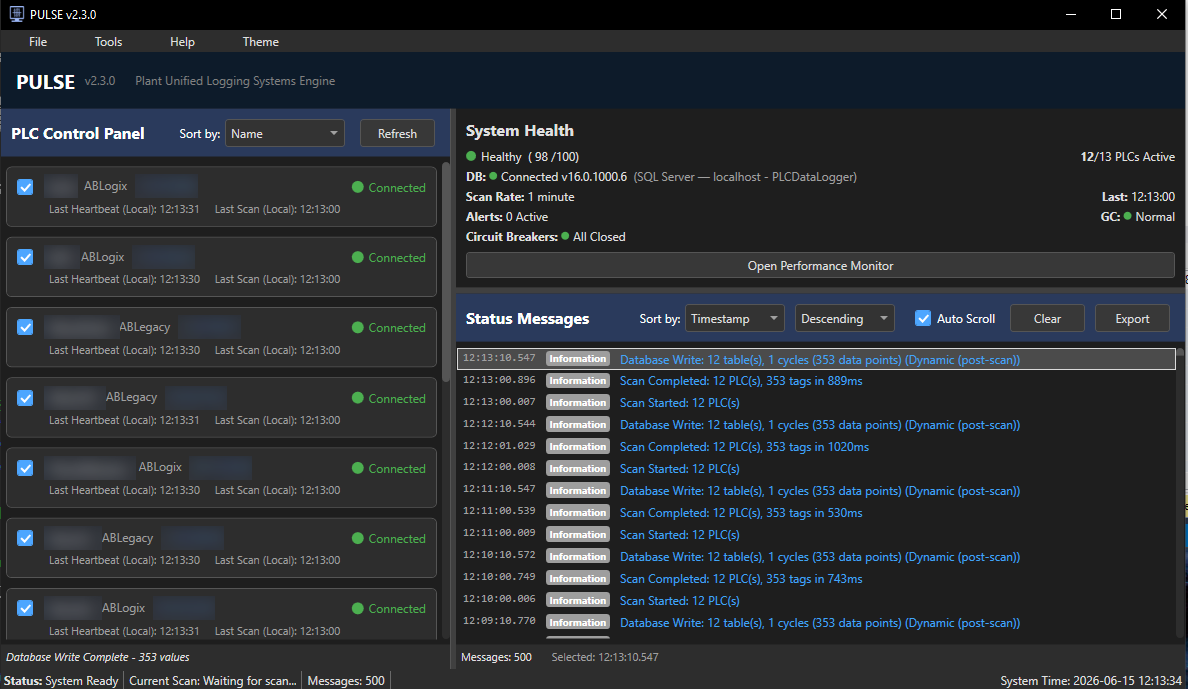The image size is (1188, 689).
Task: Select Scan Started message at 12:10:00.006
Action: click(816, 600)
